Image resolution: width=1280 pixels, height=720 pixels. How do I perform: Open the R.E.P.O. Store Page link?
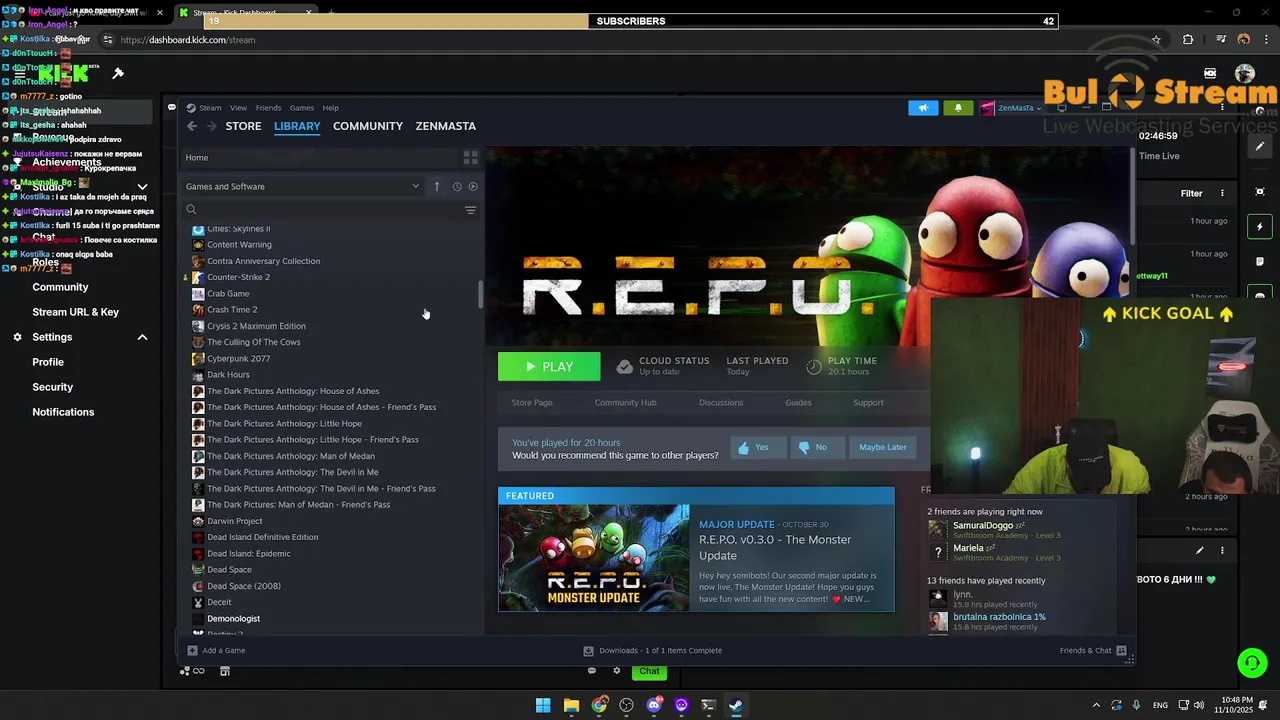click(x=532, y=403)
